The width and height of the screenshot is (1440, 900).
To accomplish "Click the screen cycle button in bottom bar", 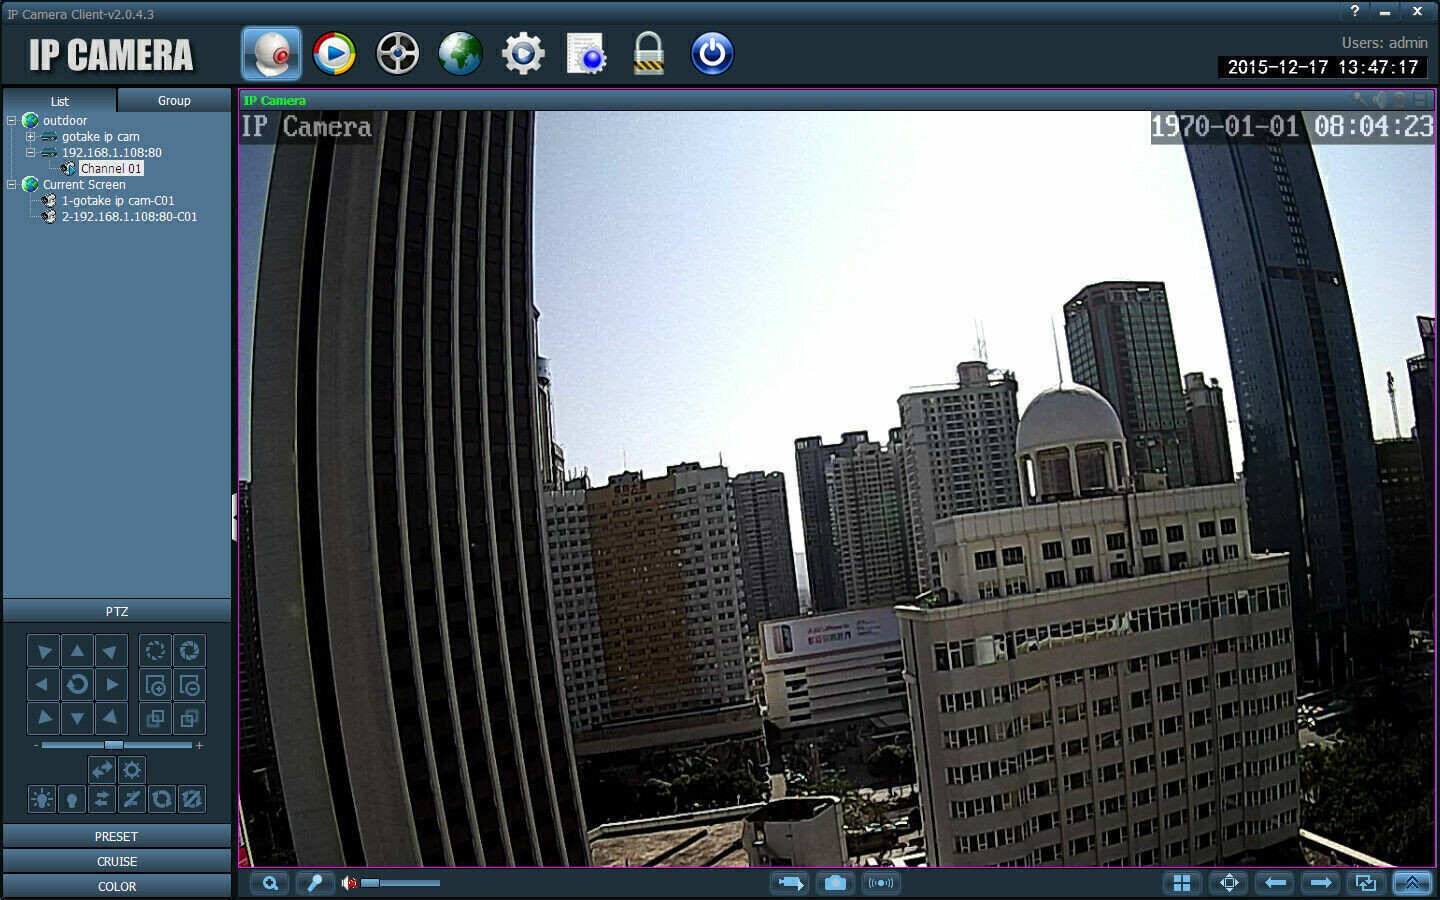I will click(1366, 883).
